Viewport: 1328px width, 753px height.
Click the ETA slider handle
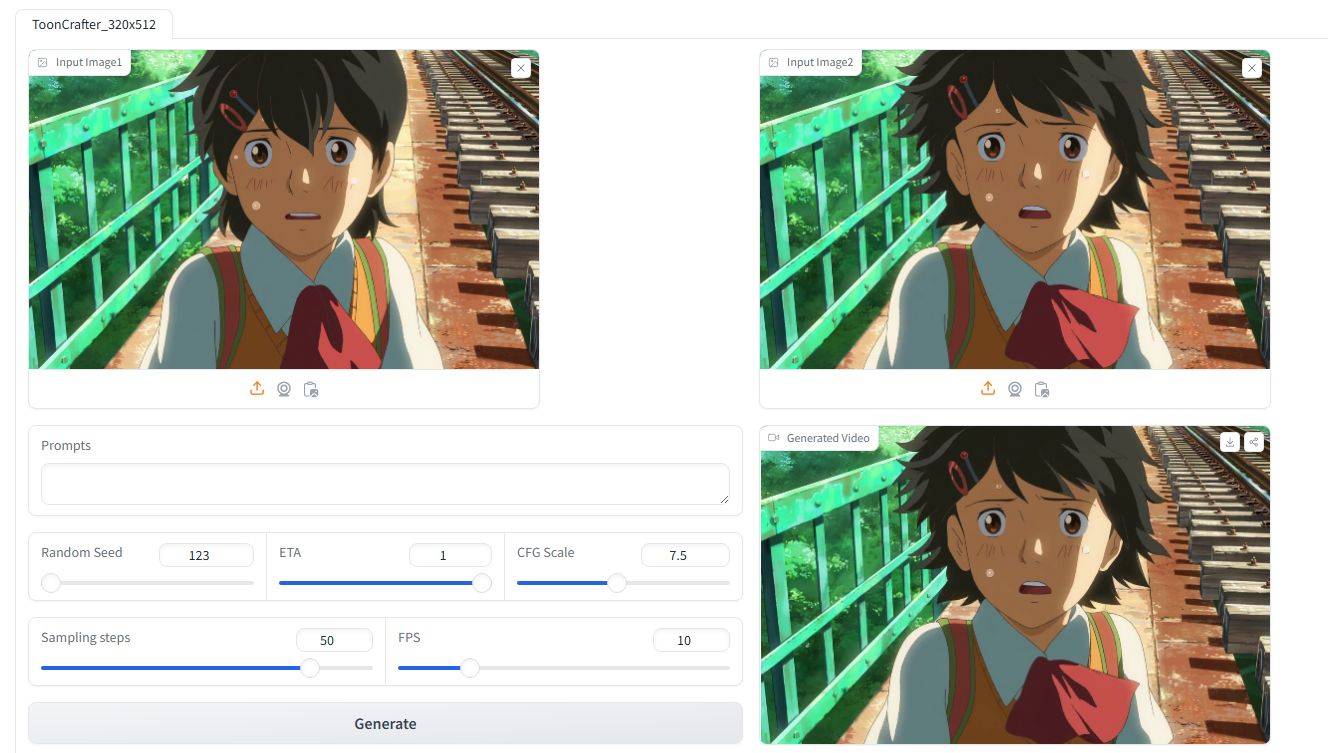coord(482,583)
